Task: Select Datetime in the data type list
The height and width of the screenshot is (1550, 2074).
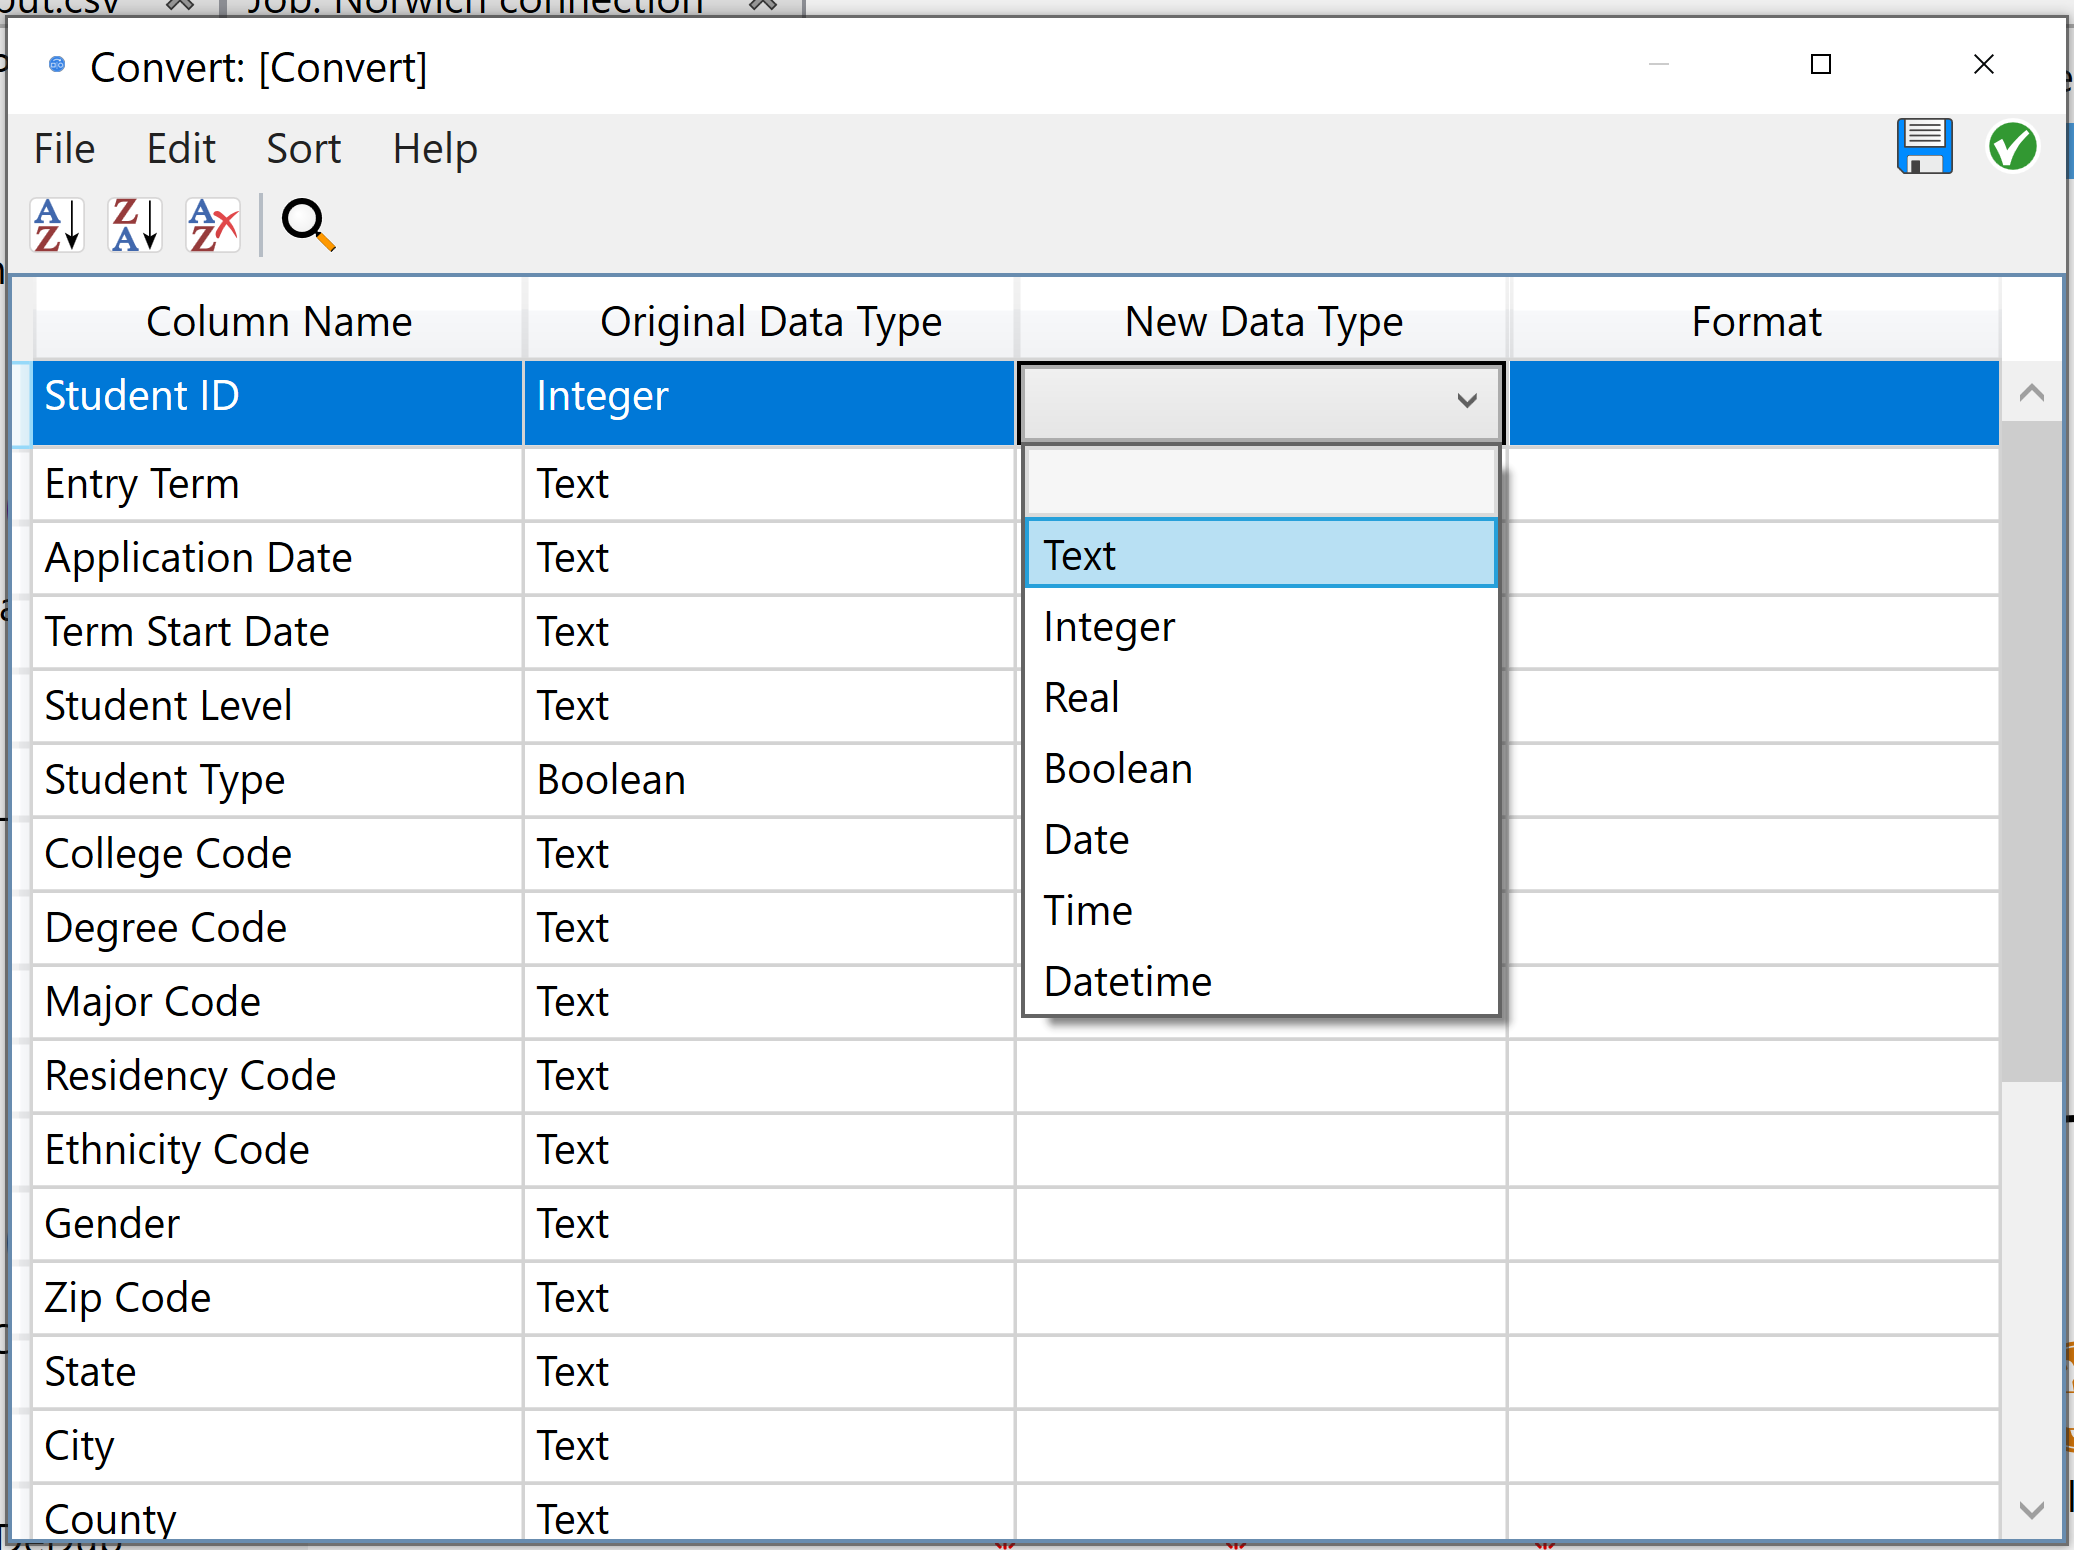Action: tap(1261, 982)
